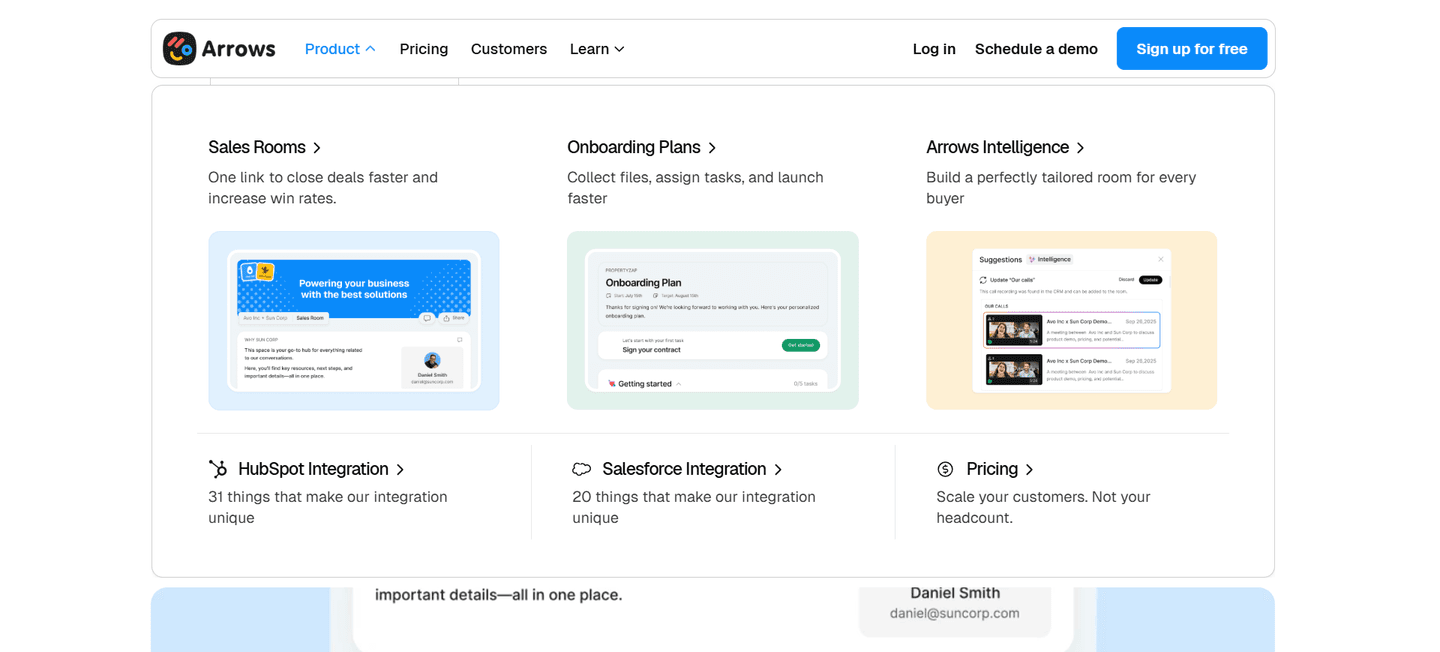Click arrow next to Salesforce Integration
This screenshot has height=652, width=1440.
778,470
